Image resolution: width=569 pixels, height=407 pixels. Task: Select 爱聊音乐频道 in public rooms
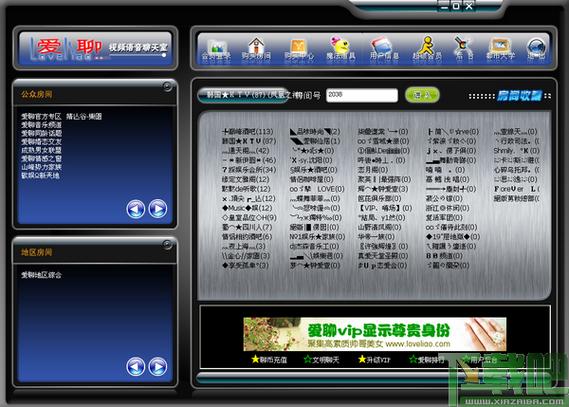click(41, 125)
